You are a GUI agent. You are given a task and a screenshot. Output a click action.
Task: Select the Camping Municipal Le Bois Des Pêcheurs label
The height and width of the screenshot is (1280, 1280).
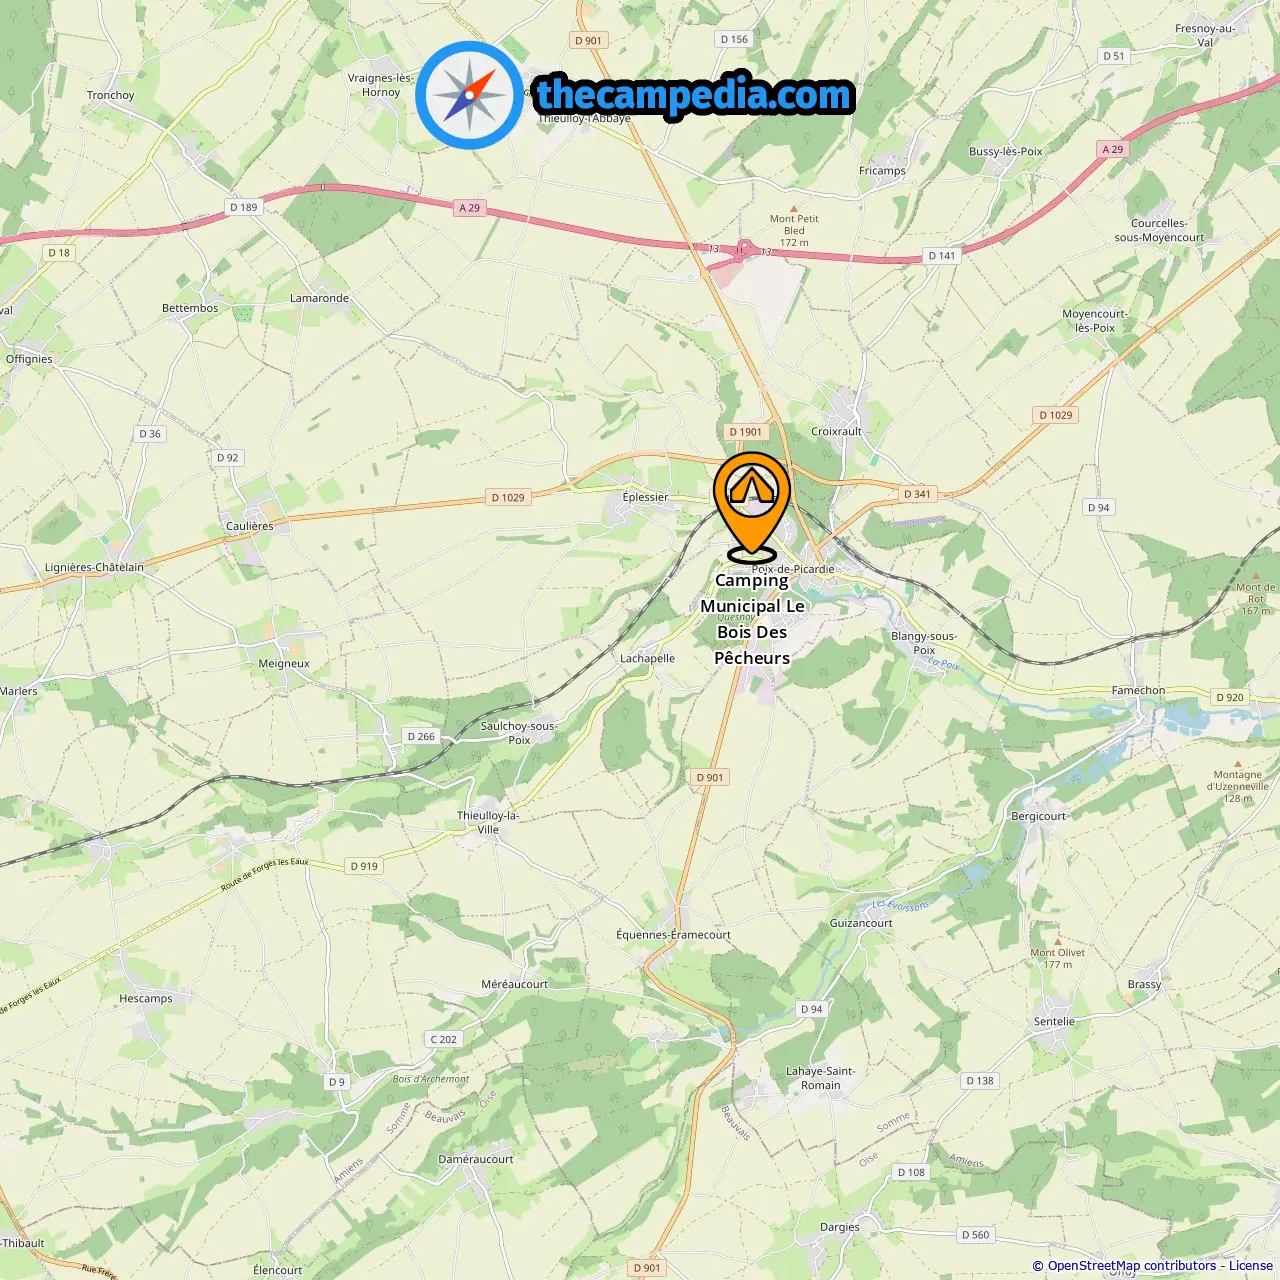click(752, 619)
